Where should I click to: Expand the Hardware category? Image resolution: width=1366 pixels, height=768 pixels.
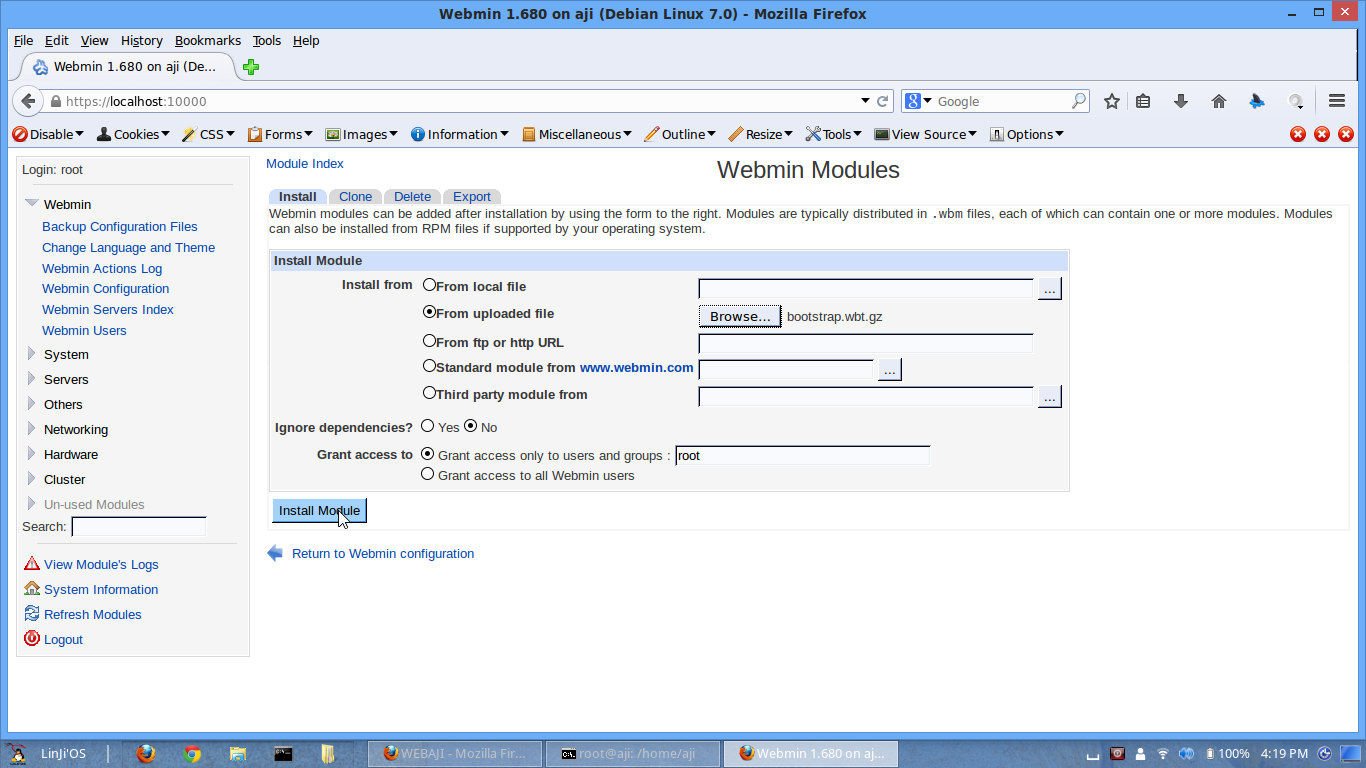(x=32, y=454)
